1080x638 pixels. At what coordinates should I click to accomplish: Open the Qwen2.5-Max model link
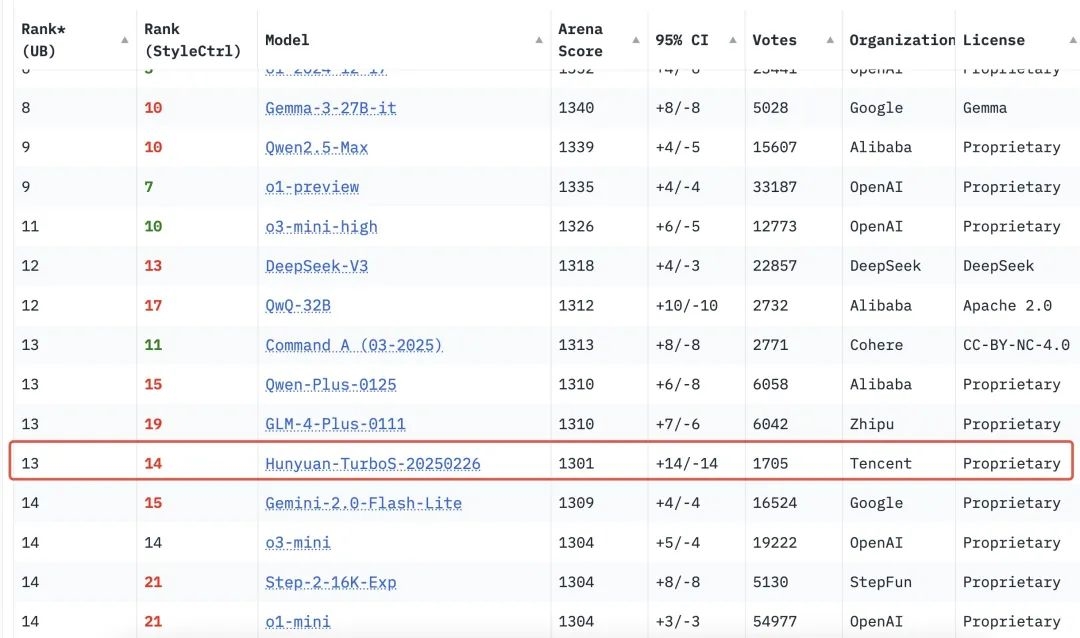pos(317,148)
